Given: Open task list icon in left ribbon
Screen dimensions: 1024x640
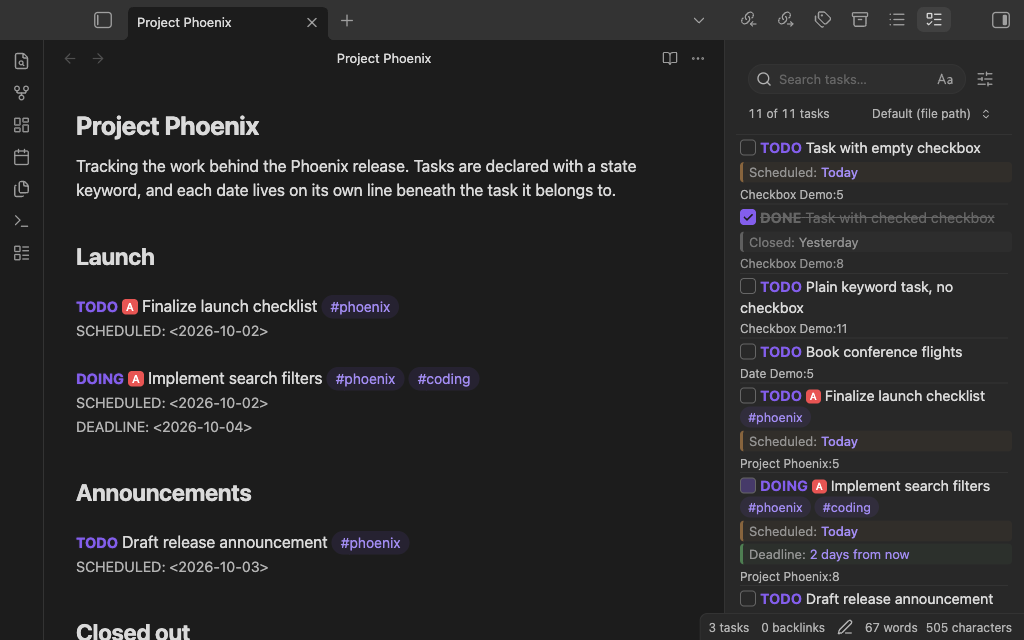Looking at the screenshot, I should (22, 253).
